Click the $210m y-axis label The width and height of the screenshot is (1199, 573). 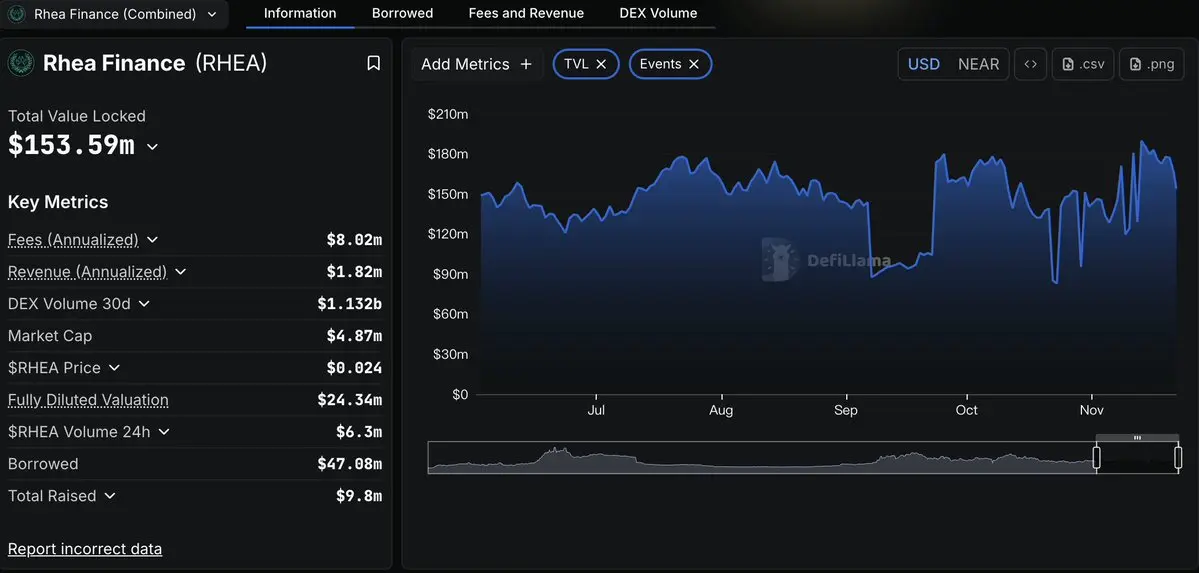coord(447,114)
